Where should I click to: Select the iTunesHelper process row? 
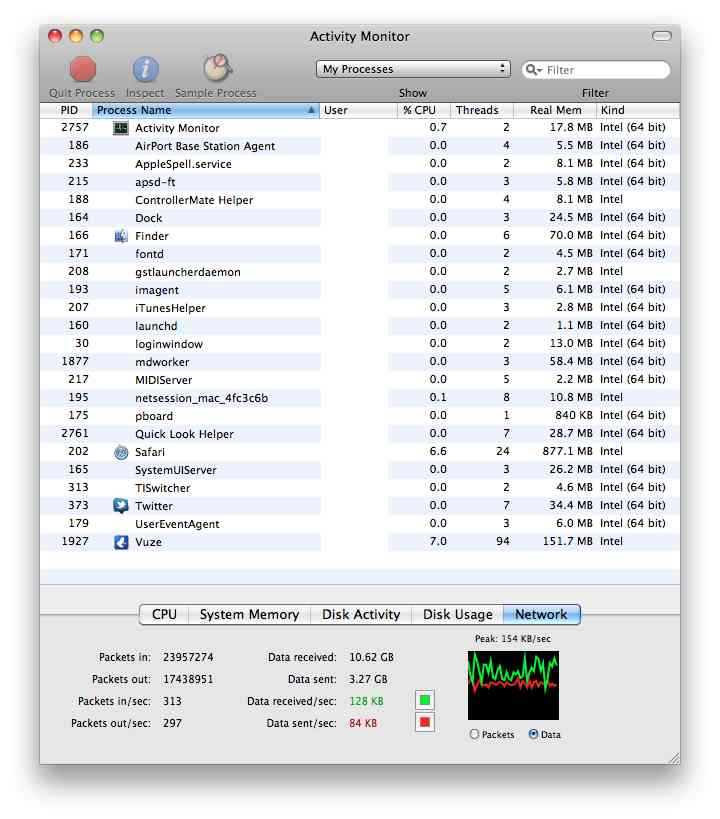click(360, 308)
